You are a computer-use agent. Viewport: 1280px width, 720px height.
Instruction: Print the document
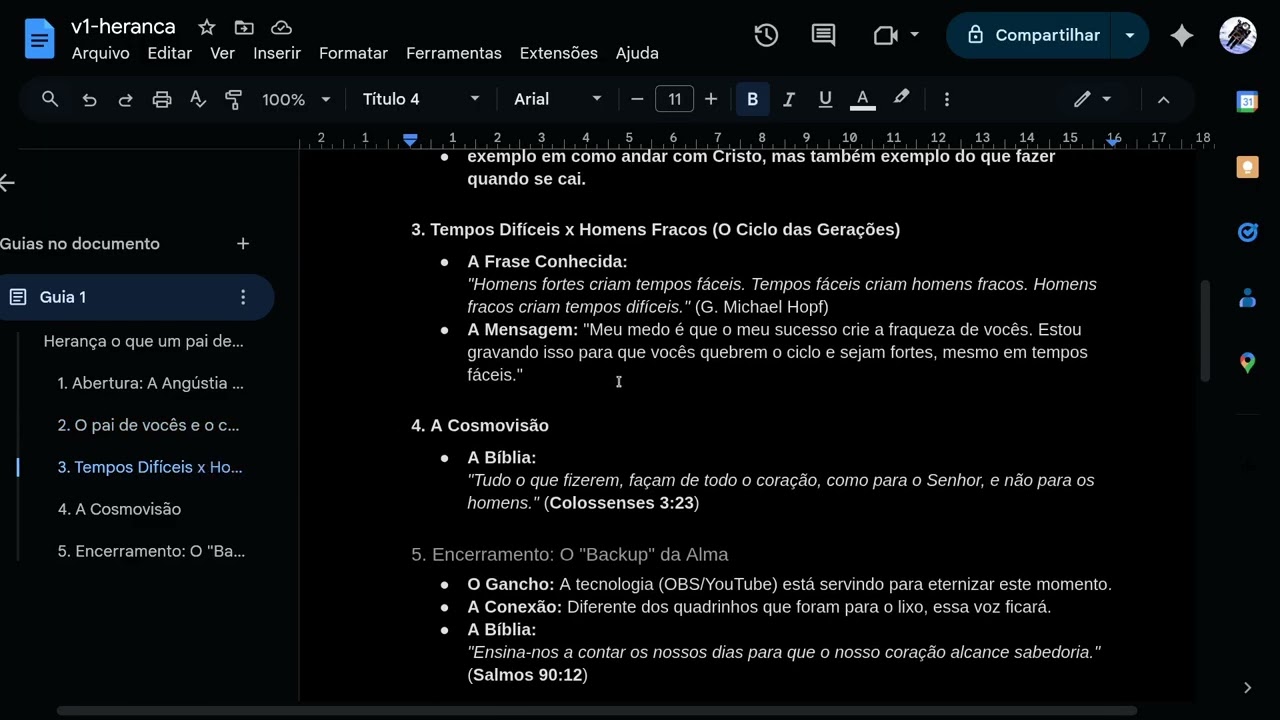click(x=161, y=99)
